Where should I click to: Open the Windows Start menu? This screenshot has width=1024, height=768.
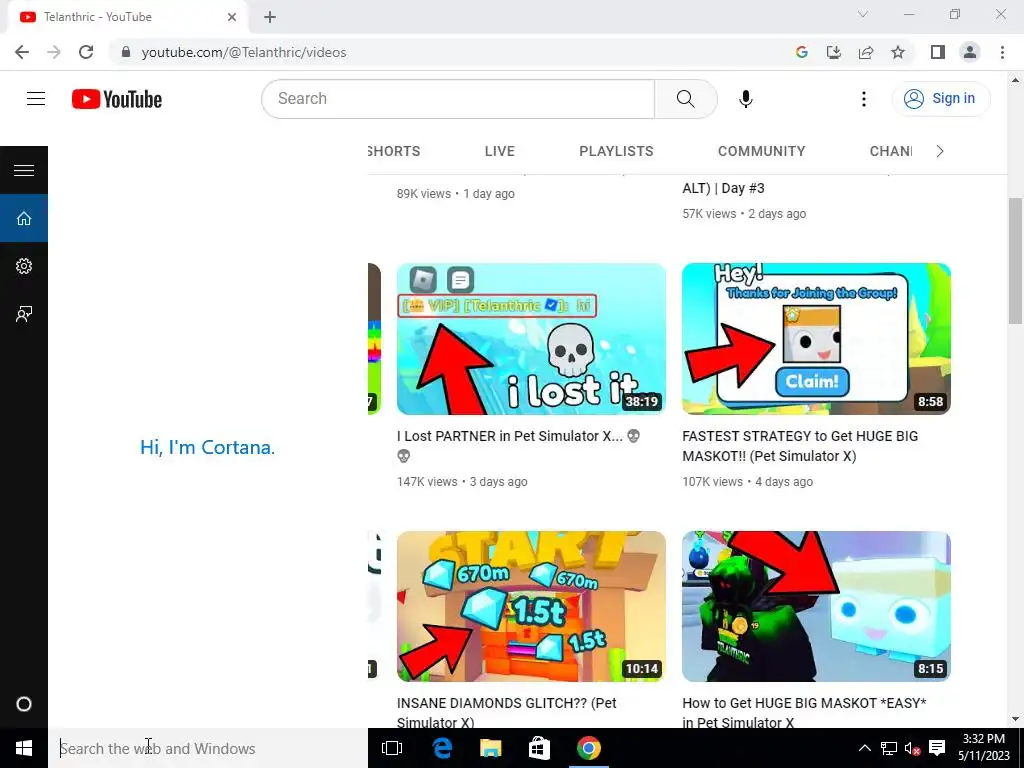pyautogui.click(x=24, y=748)
